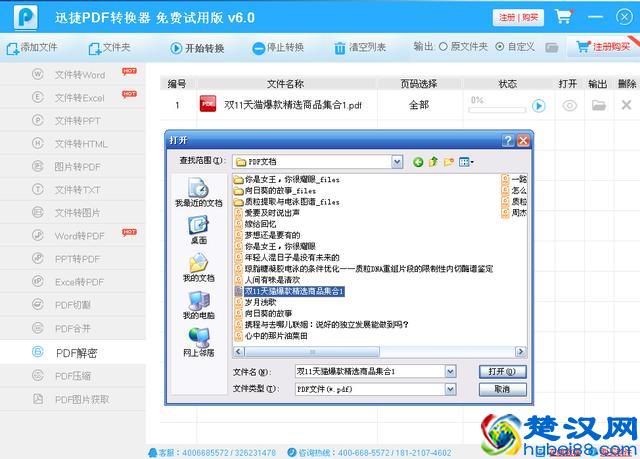Open 我的电脑 in places bar
The height and width of the screenshot is (459, 640).
(x=198, y=305)
